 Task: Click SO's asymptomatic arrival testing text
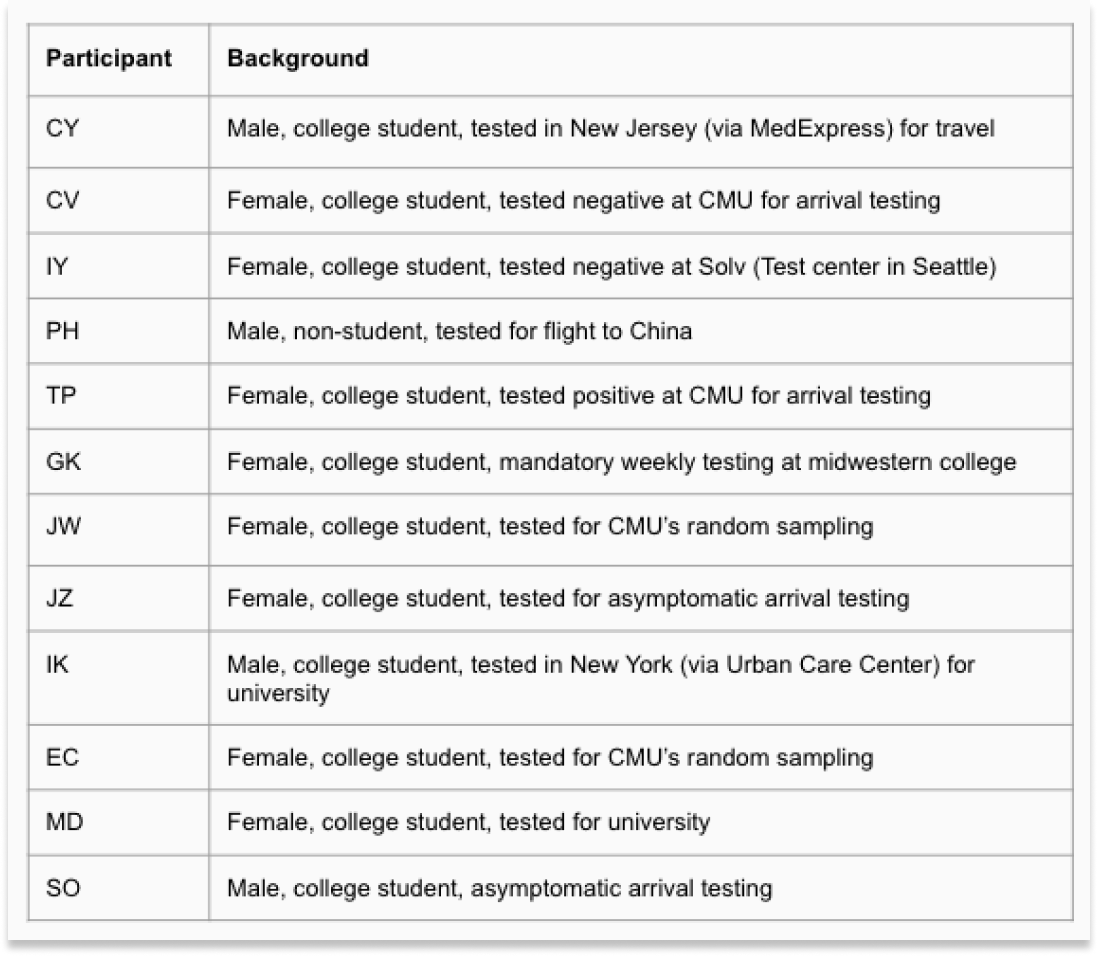499,887
